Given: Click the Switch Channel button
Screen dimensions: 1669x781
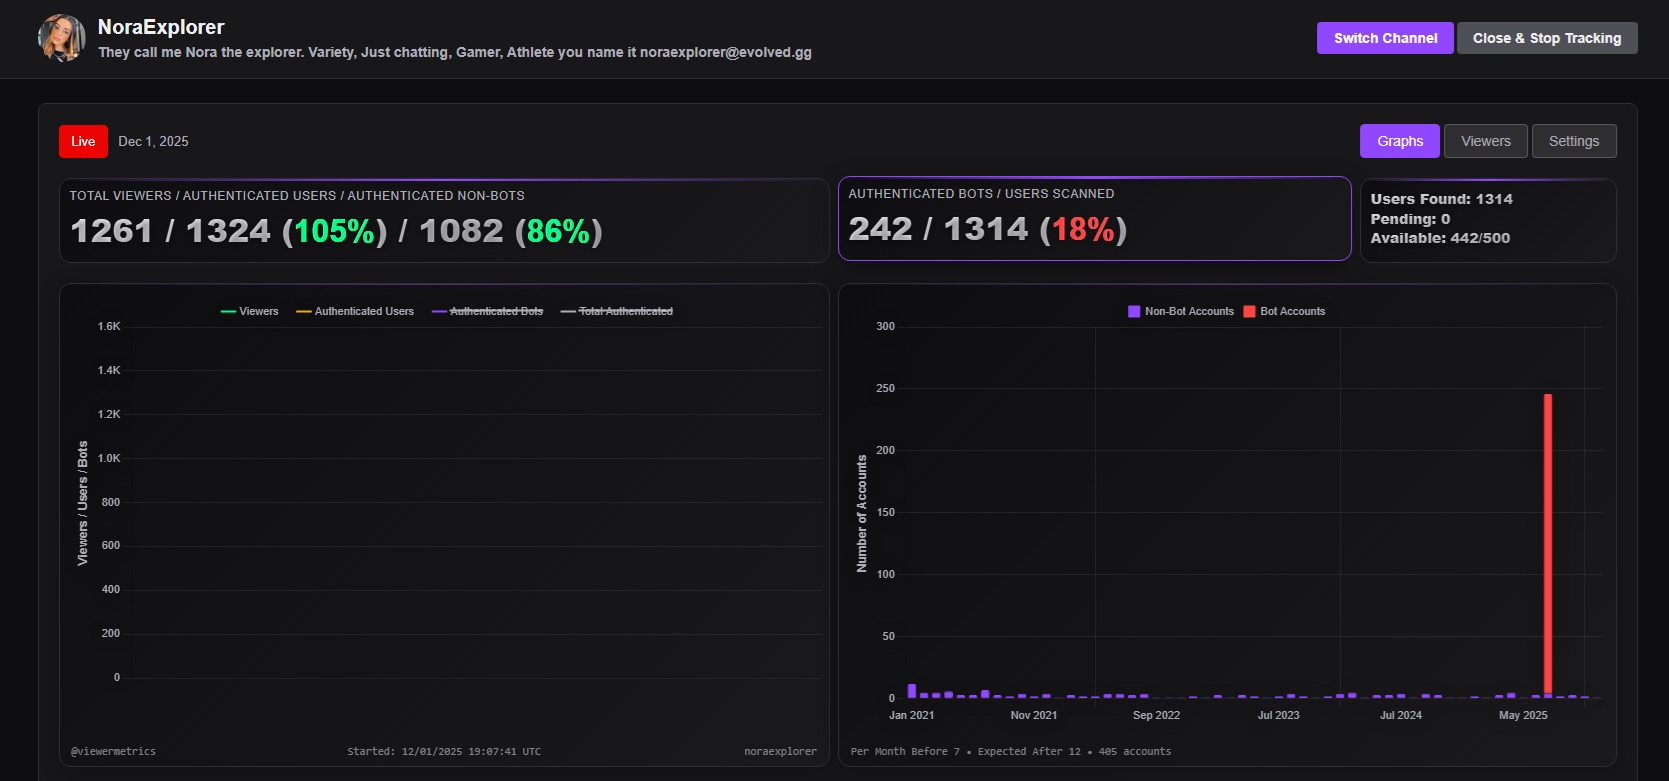Looking at the screenshot, I should tap(1385, 38).
